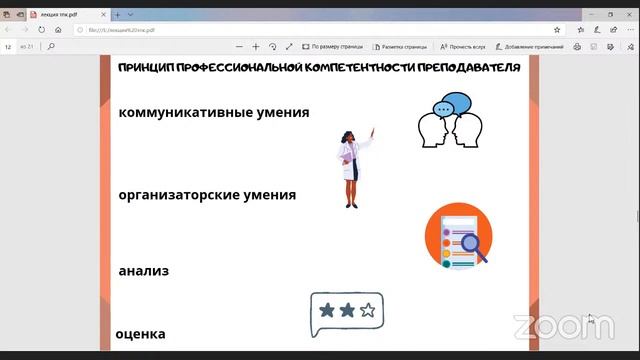Click По размеру страницы fit button
The image size is (640, 360).
click(332, 47)
